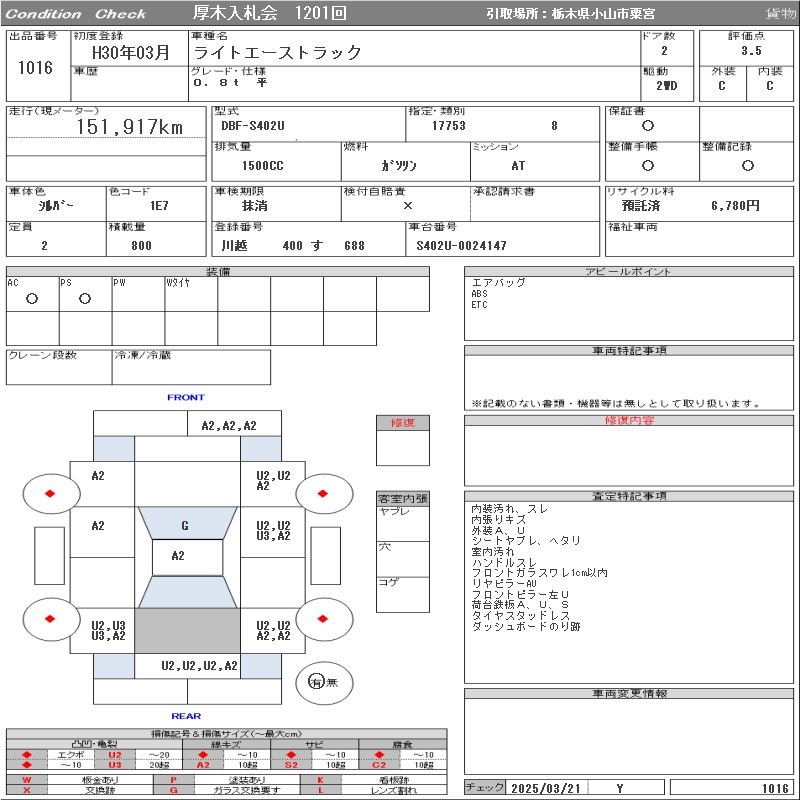Click the recycle status 預託済
Screen dimensions: 800x800
641,206
